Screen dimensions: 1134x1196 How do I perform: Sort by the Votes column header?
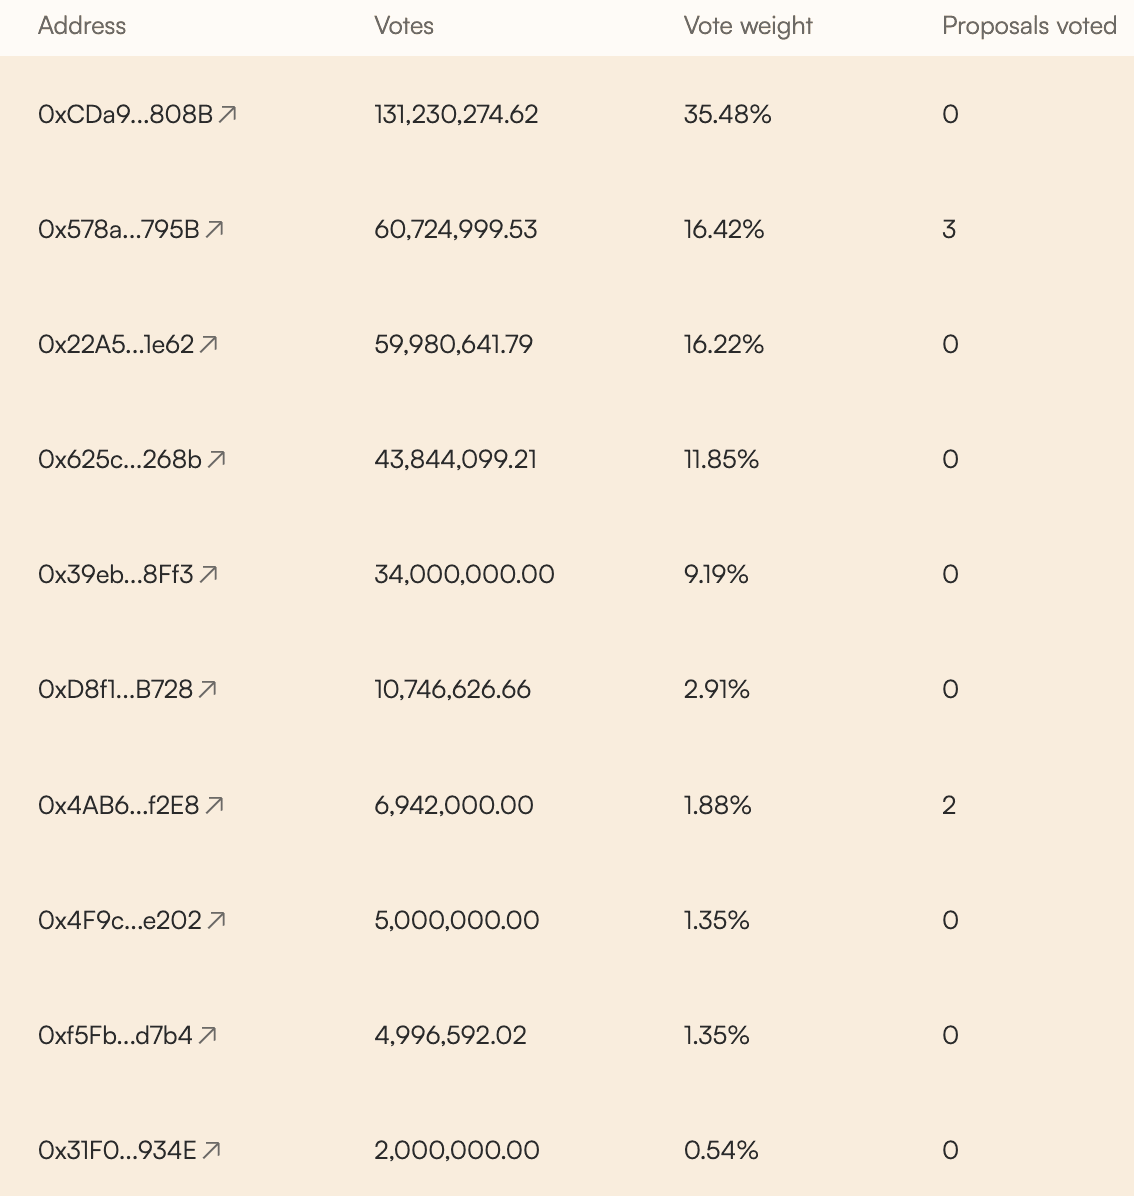(404, 26)
